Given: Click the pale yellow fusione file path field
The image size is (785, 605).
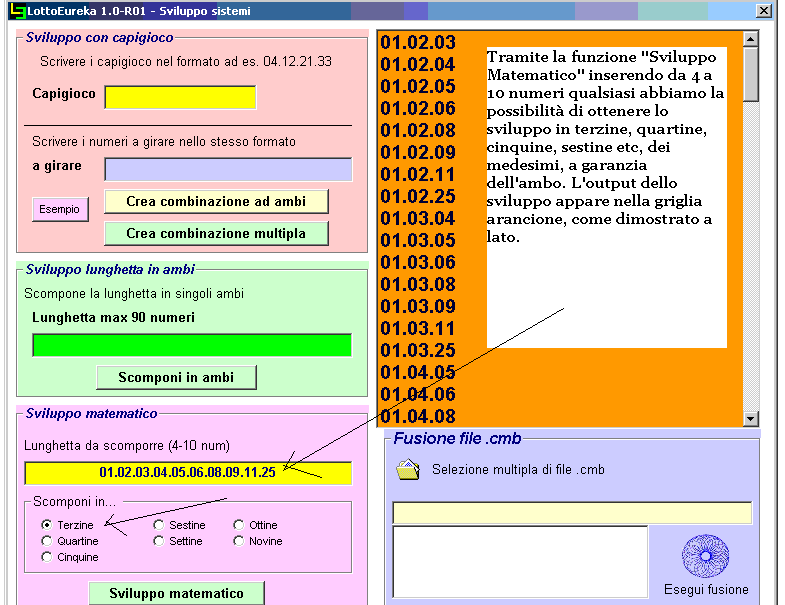Looking at the screenshot, I should [572, 513].
